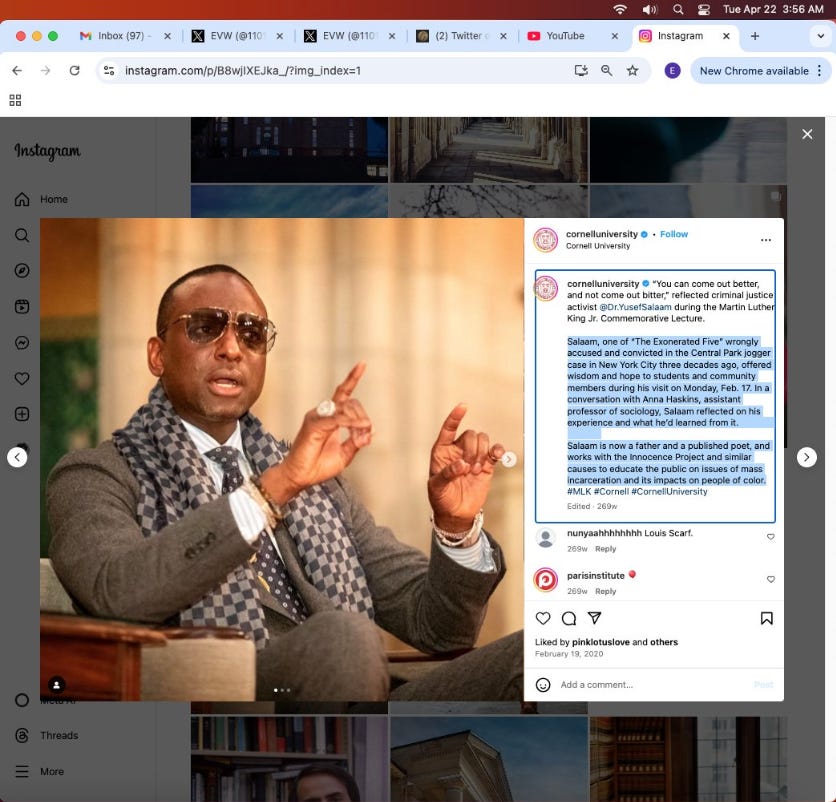Screen dimensions: 836x802
Task: Switch to the YouTube tab
Action: click(573, 36)
